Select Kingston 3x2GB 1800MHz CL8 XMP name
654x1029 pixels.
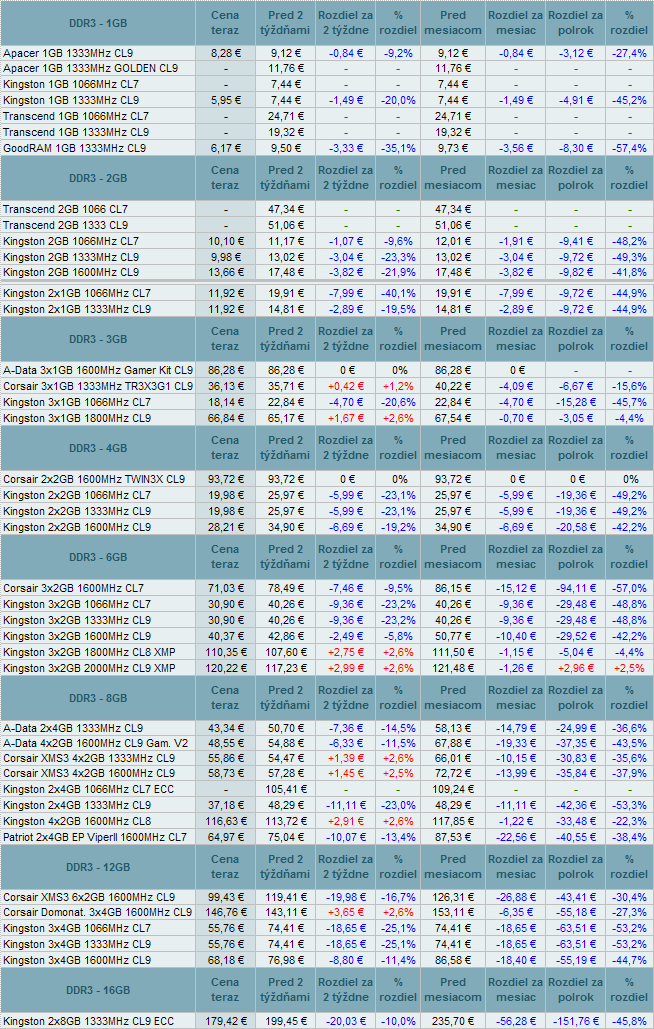pos(89,652)
